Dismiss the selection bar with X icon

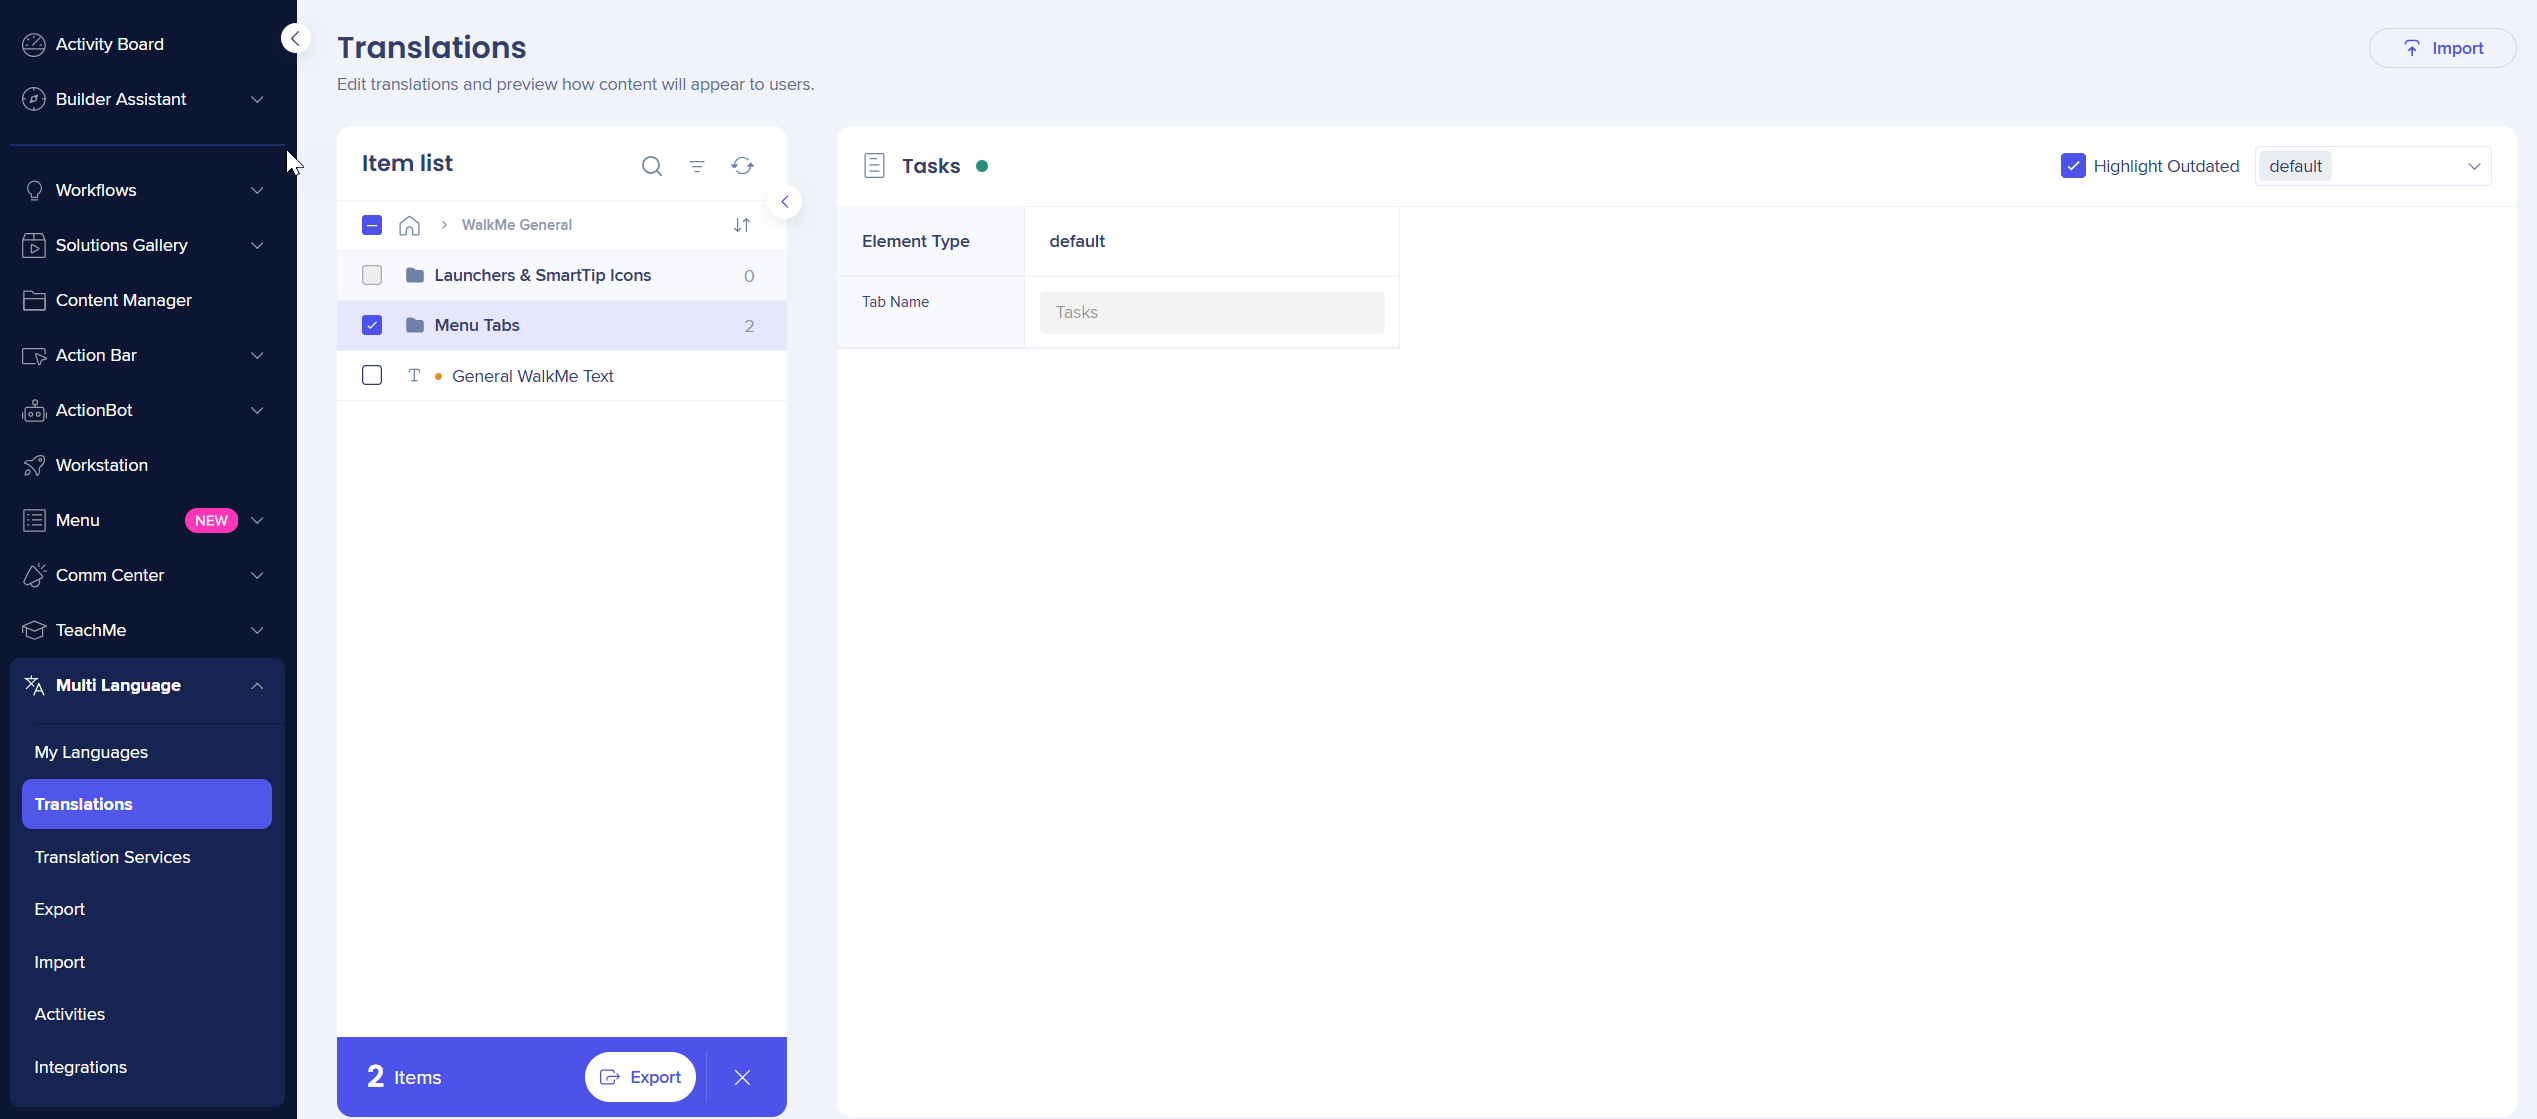pyautogui.click(x=742, y=1077)
